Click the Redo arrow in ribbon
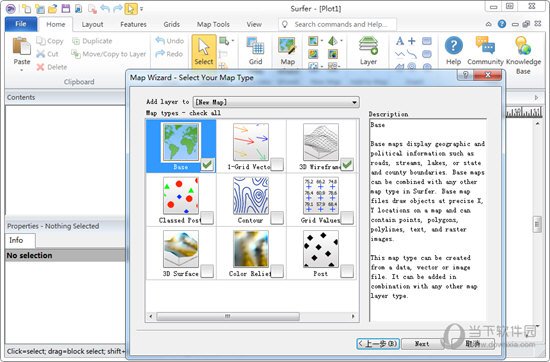Image resolution: width=550 pixels, height=362 pixels. point(160,54)
